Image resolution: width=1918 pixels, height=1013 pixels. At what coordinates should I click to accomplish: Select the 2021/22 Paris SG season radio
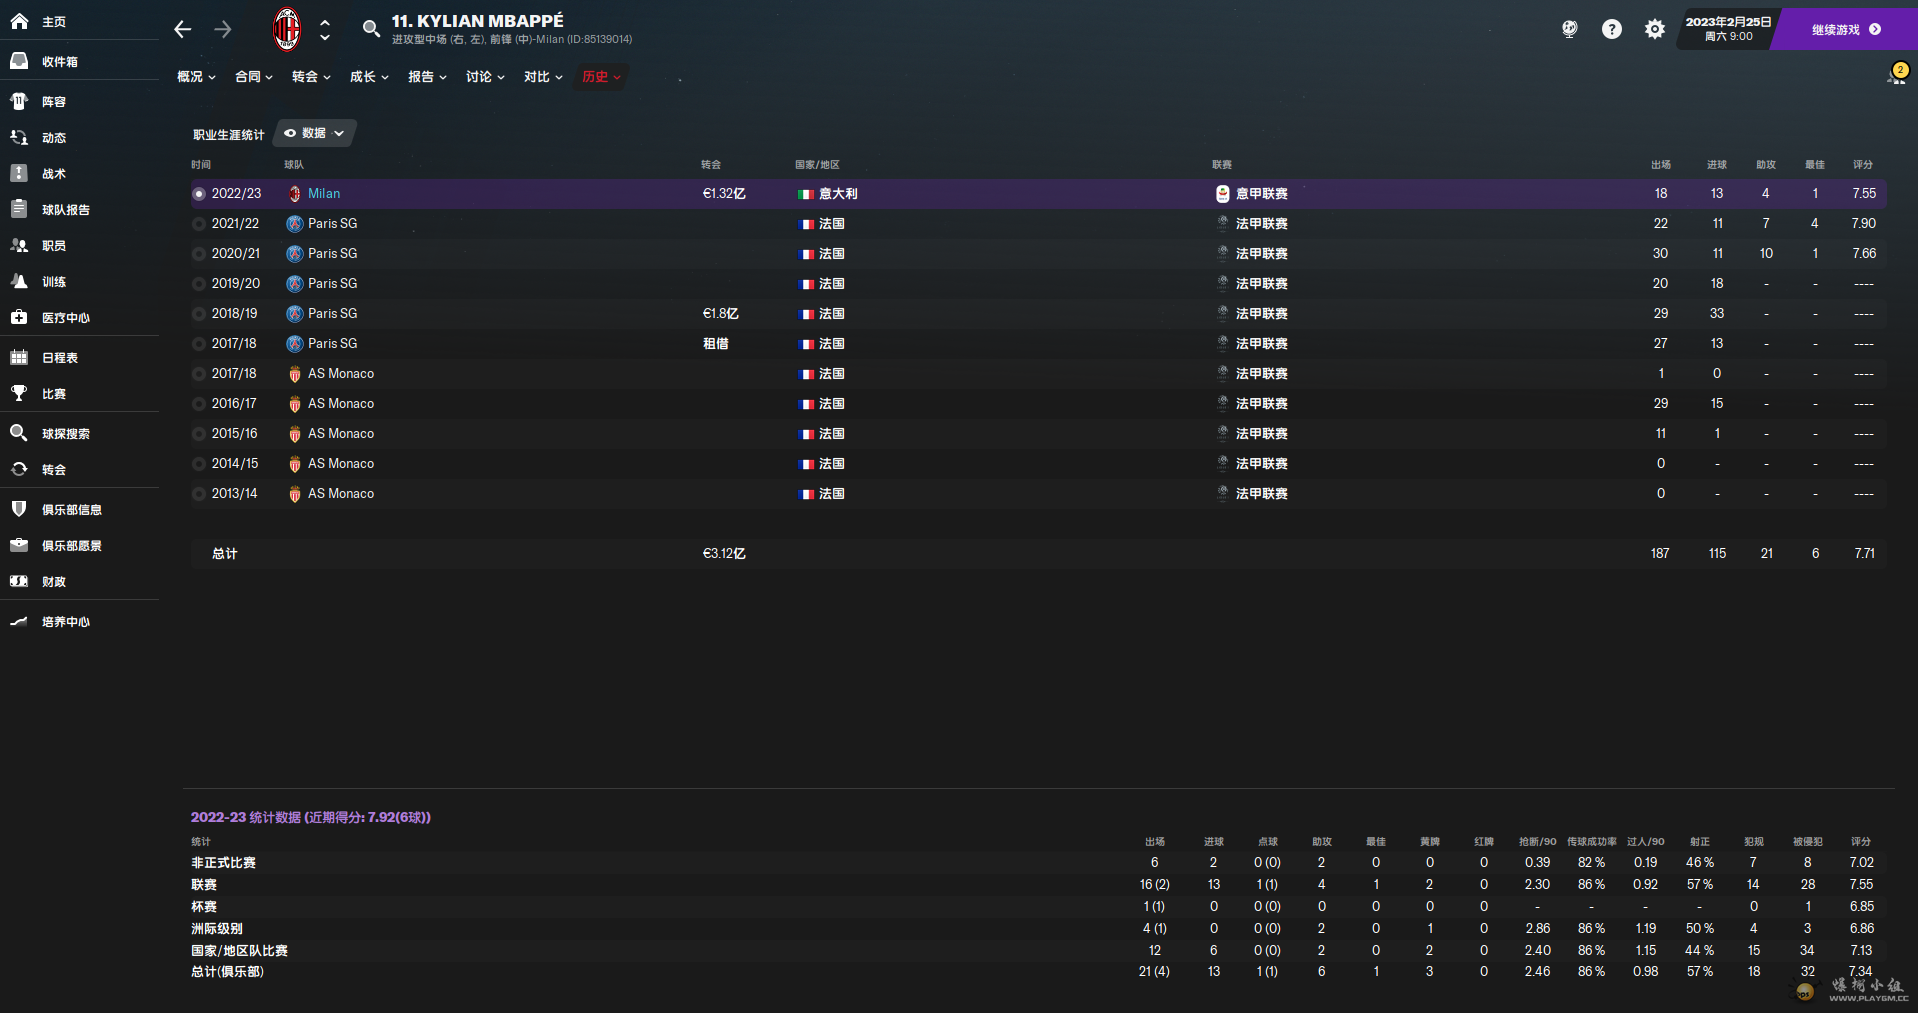[199, 224]
